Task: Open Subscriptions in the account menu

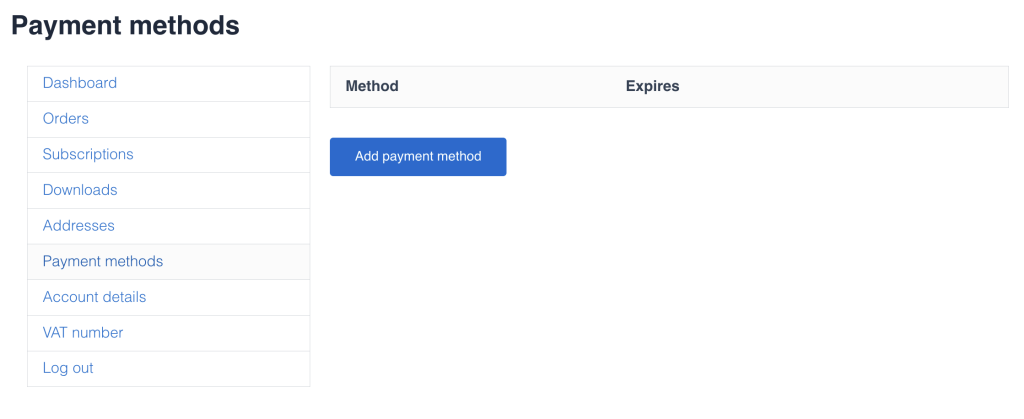Action: [88, 155]
